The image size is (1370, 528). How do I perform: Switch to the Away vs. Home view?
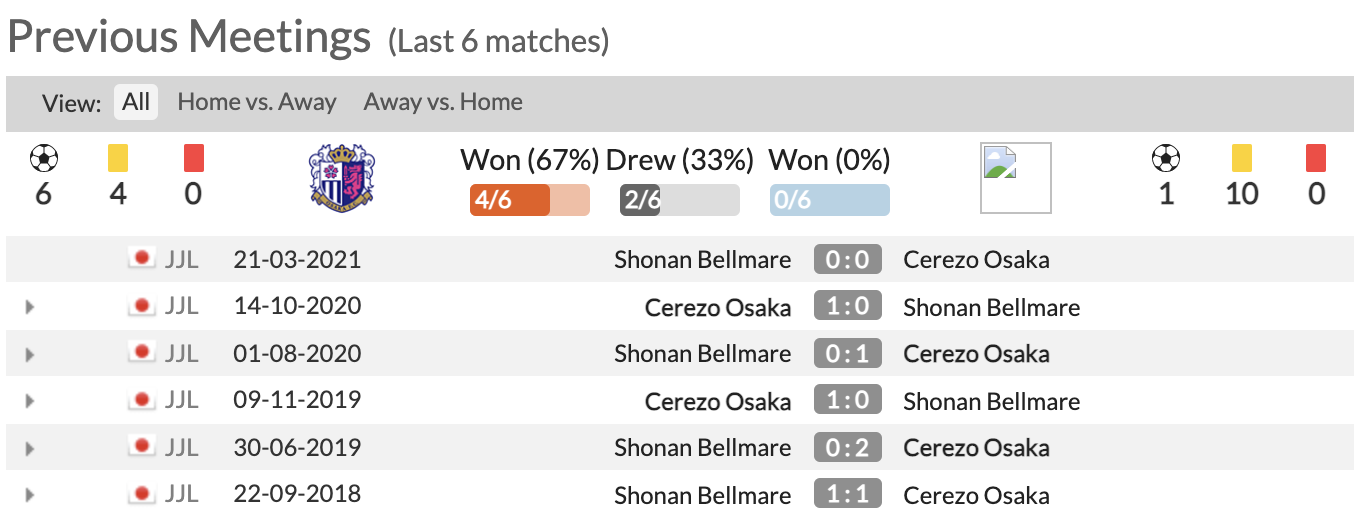443,102
